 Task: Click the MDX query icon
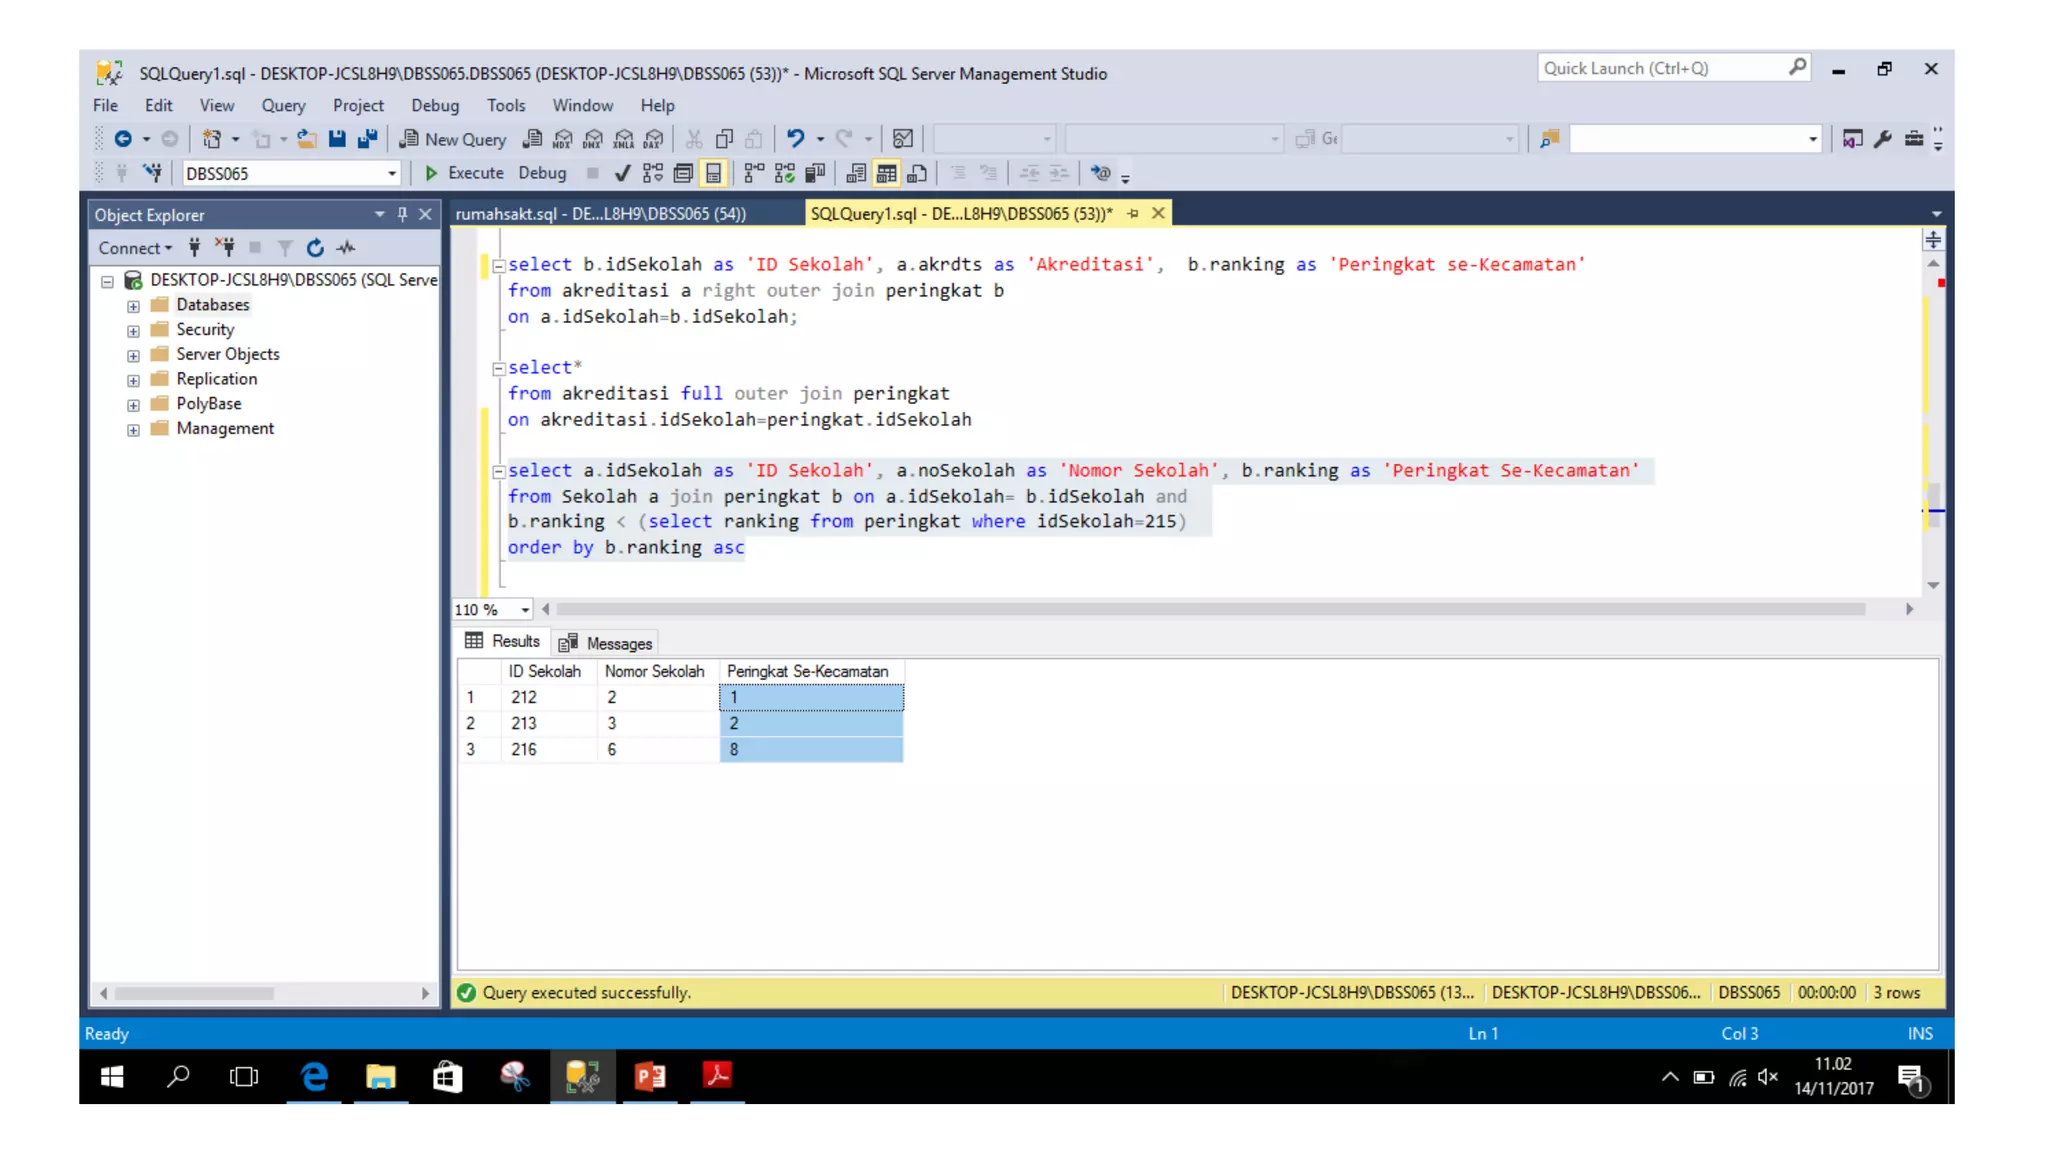(x=563, y=139)
